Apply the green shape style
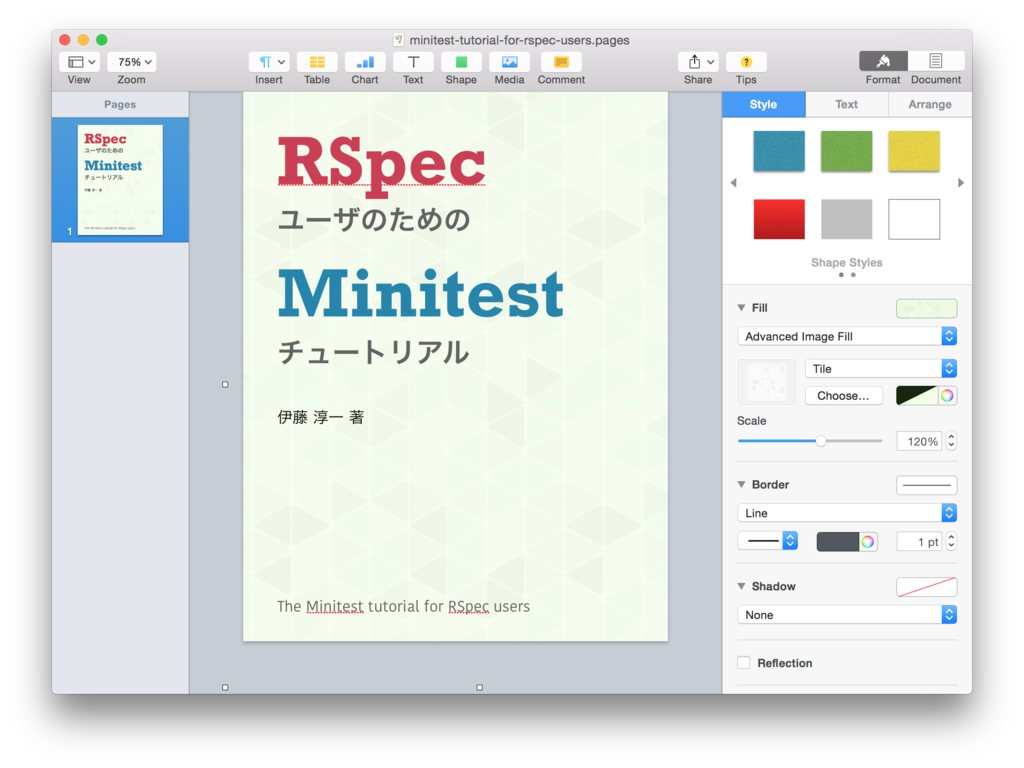Screen dimensions: 1024x768 [x=846, y=151]
